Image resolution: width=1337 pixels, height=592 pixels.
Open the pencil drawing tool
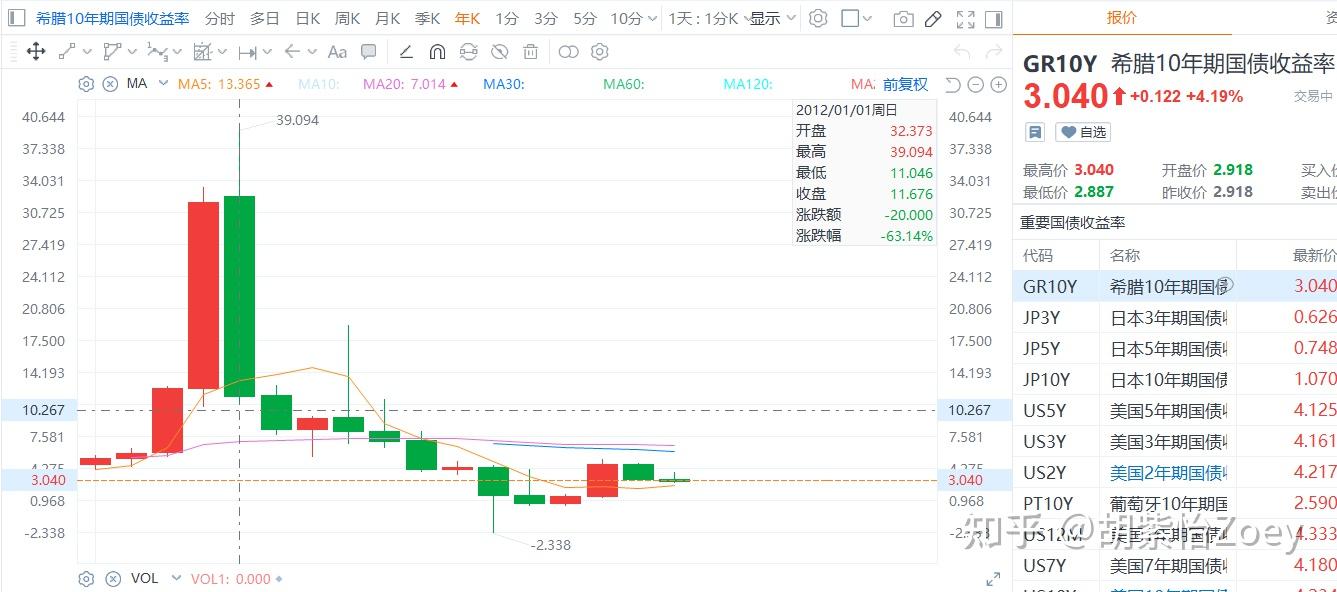[933, 19]
